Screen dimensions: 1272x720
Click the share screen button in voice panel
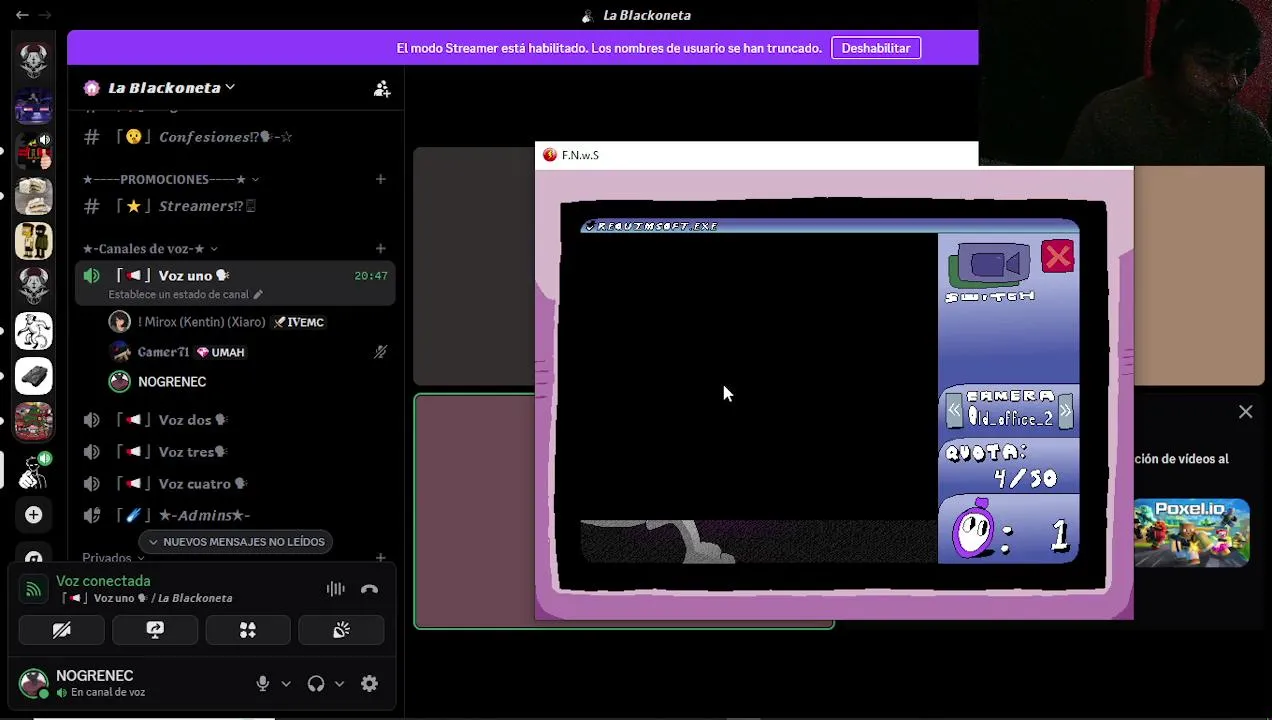[155, 630]
